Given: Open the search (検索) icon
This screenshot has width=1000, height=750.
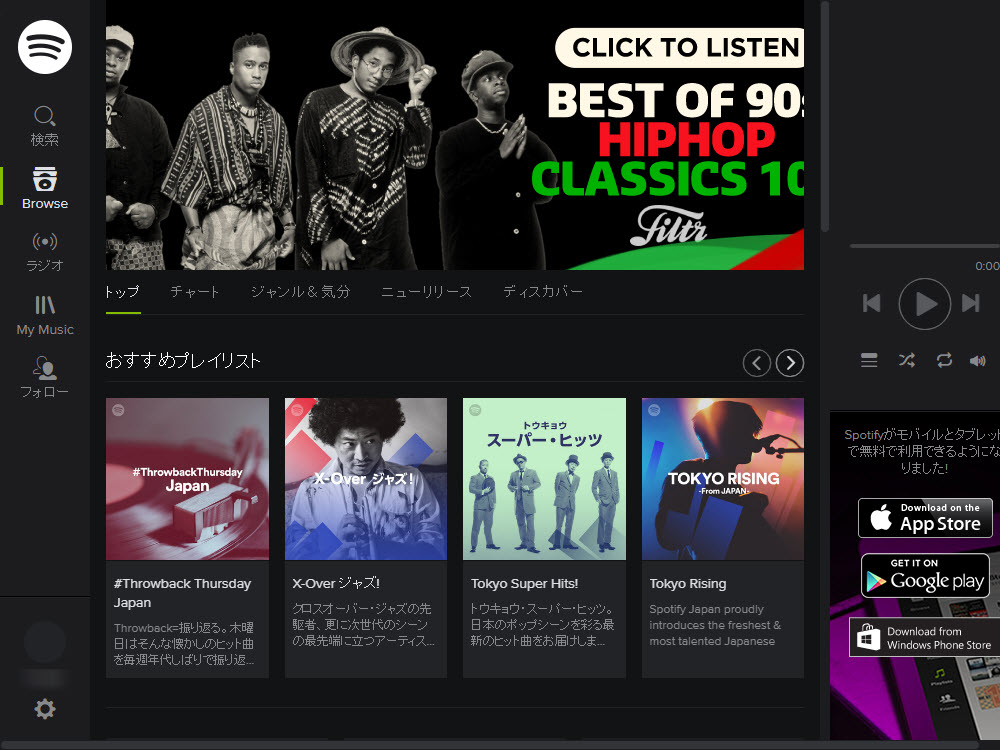Looking at the screenshot, I should click(45, 116).
